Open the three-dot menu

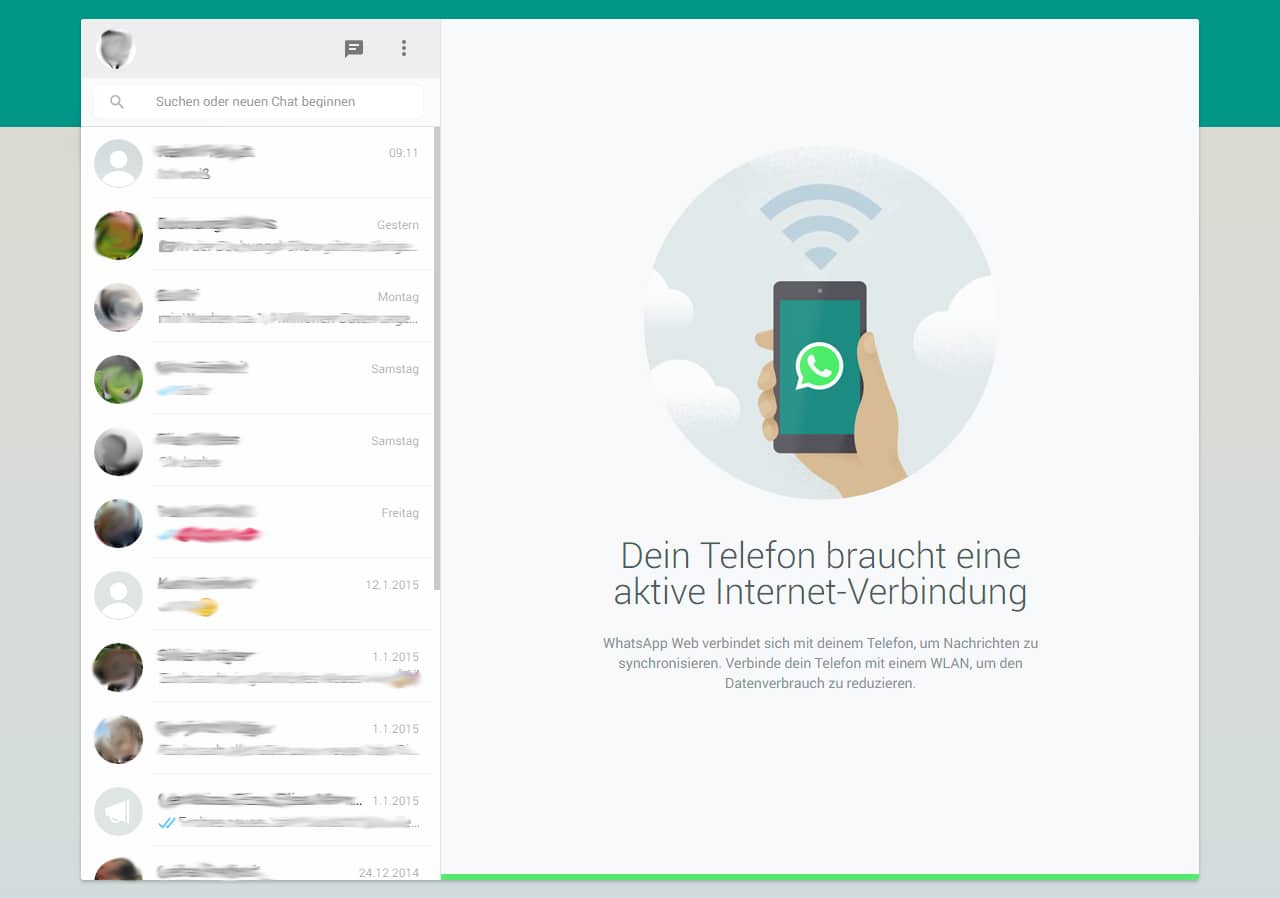tap(404, 48)
